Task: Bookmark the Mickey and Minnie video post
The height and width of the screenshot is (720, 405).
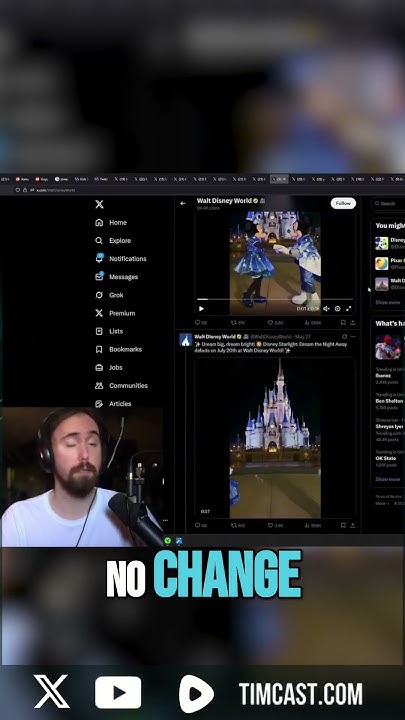Action: (x=343, y=323)
